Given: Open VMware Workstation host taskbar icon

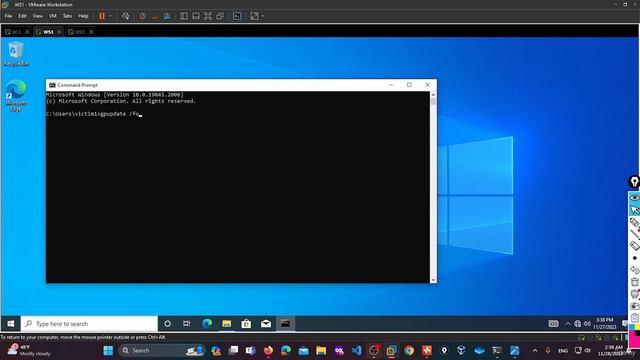Looking at the screenshot, I should tap(391, 351).
